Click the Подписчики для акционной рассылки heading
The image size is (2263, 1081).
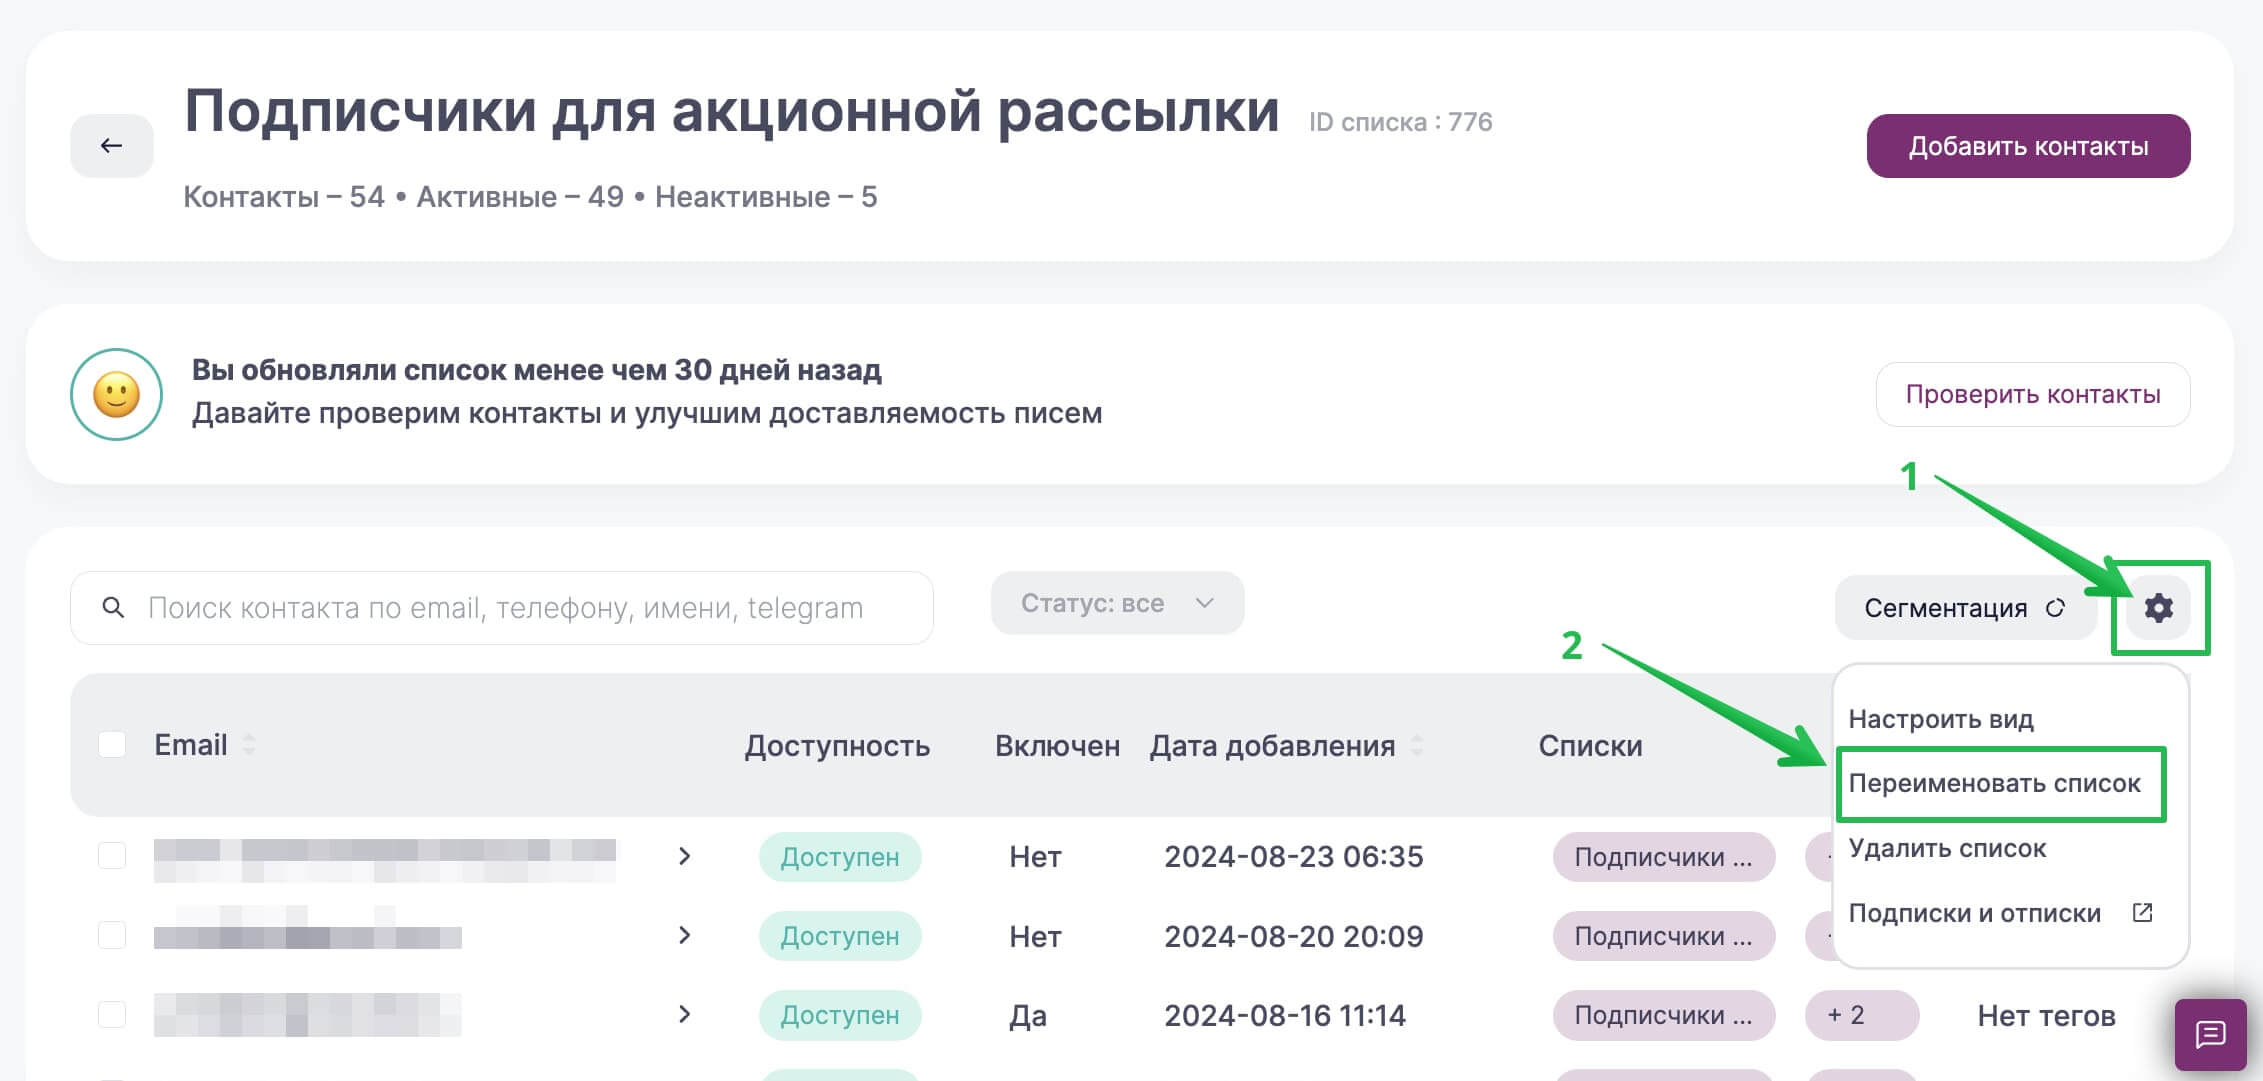[732, 112]
